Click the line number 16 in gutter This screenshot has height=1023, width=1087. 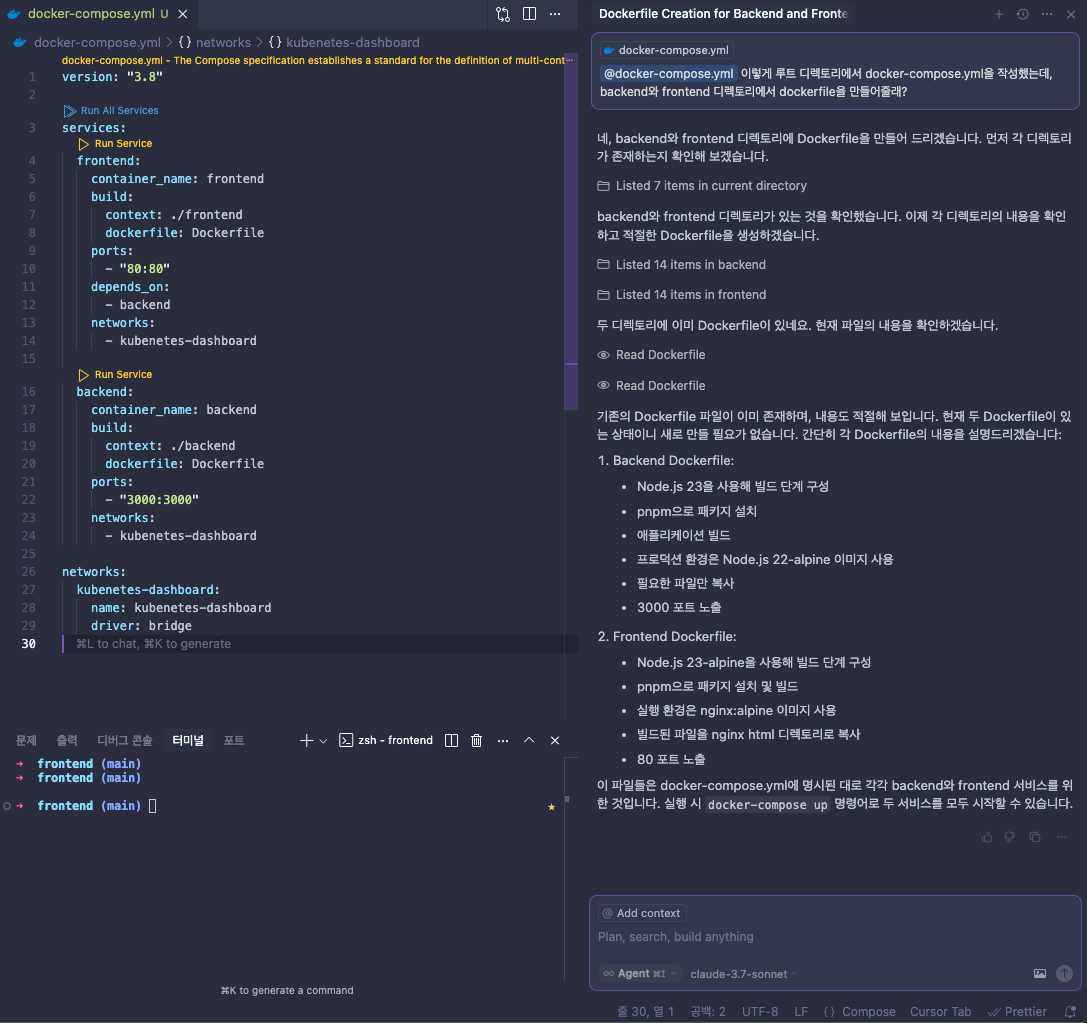[28, 392]
